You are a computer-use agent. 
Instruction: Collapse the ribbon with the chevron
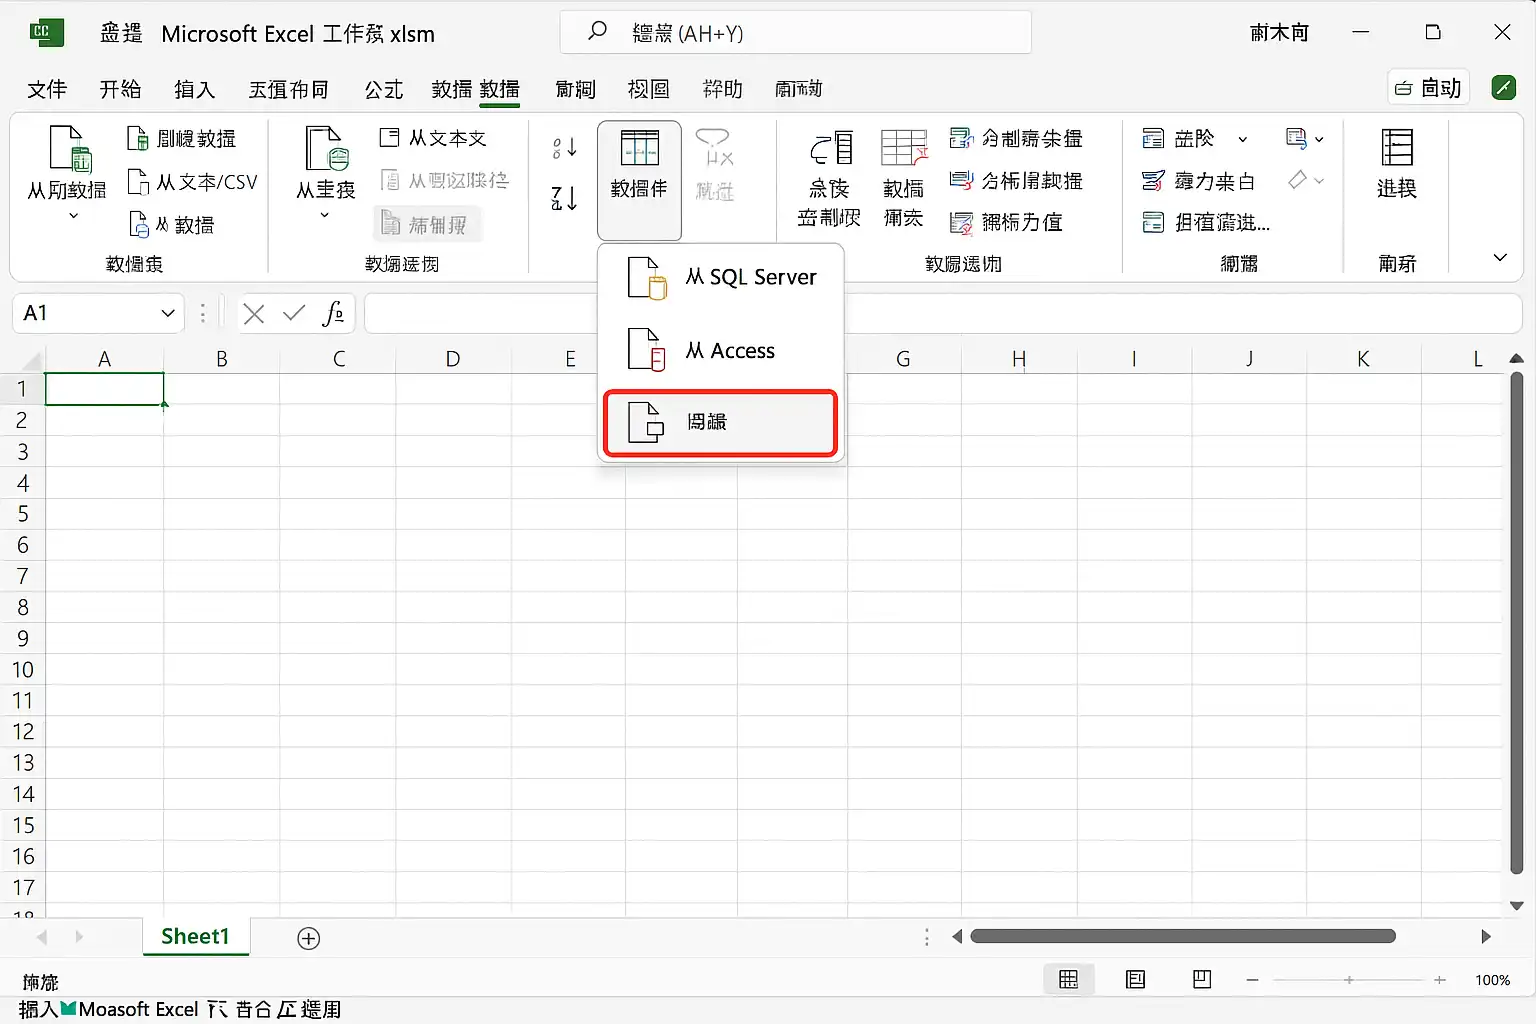[1500, 258]
